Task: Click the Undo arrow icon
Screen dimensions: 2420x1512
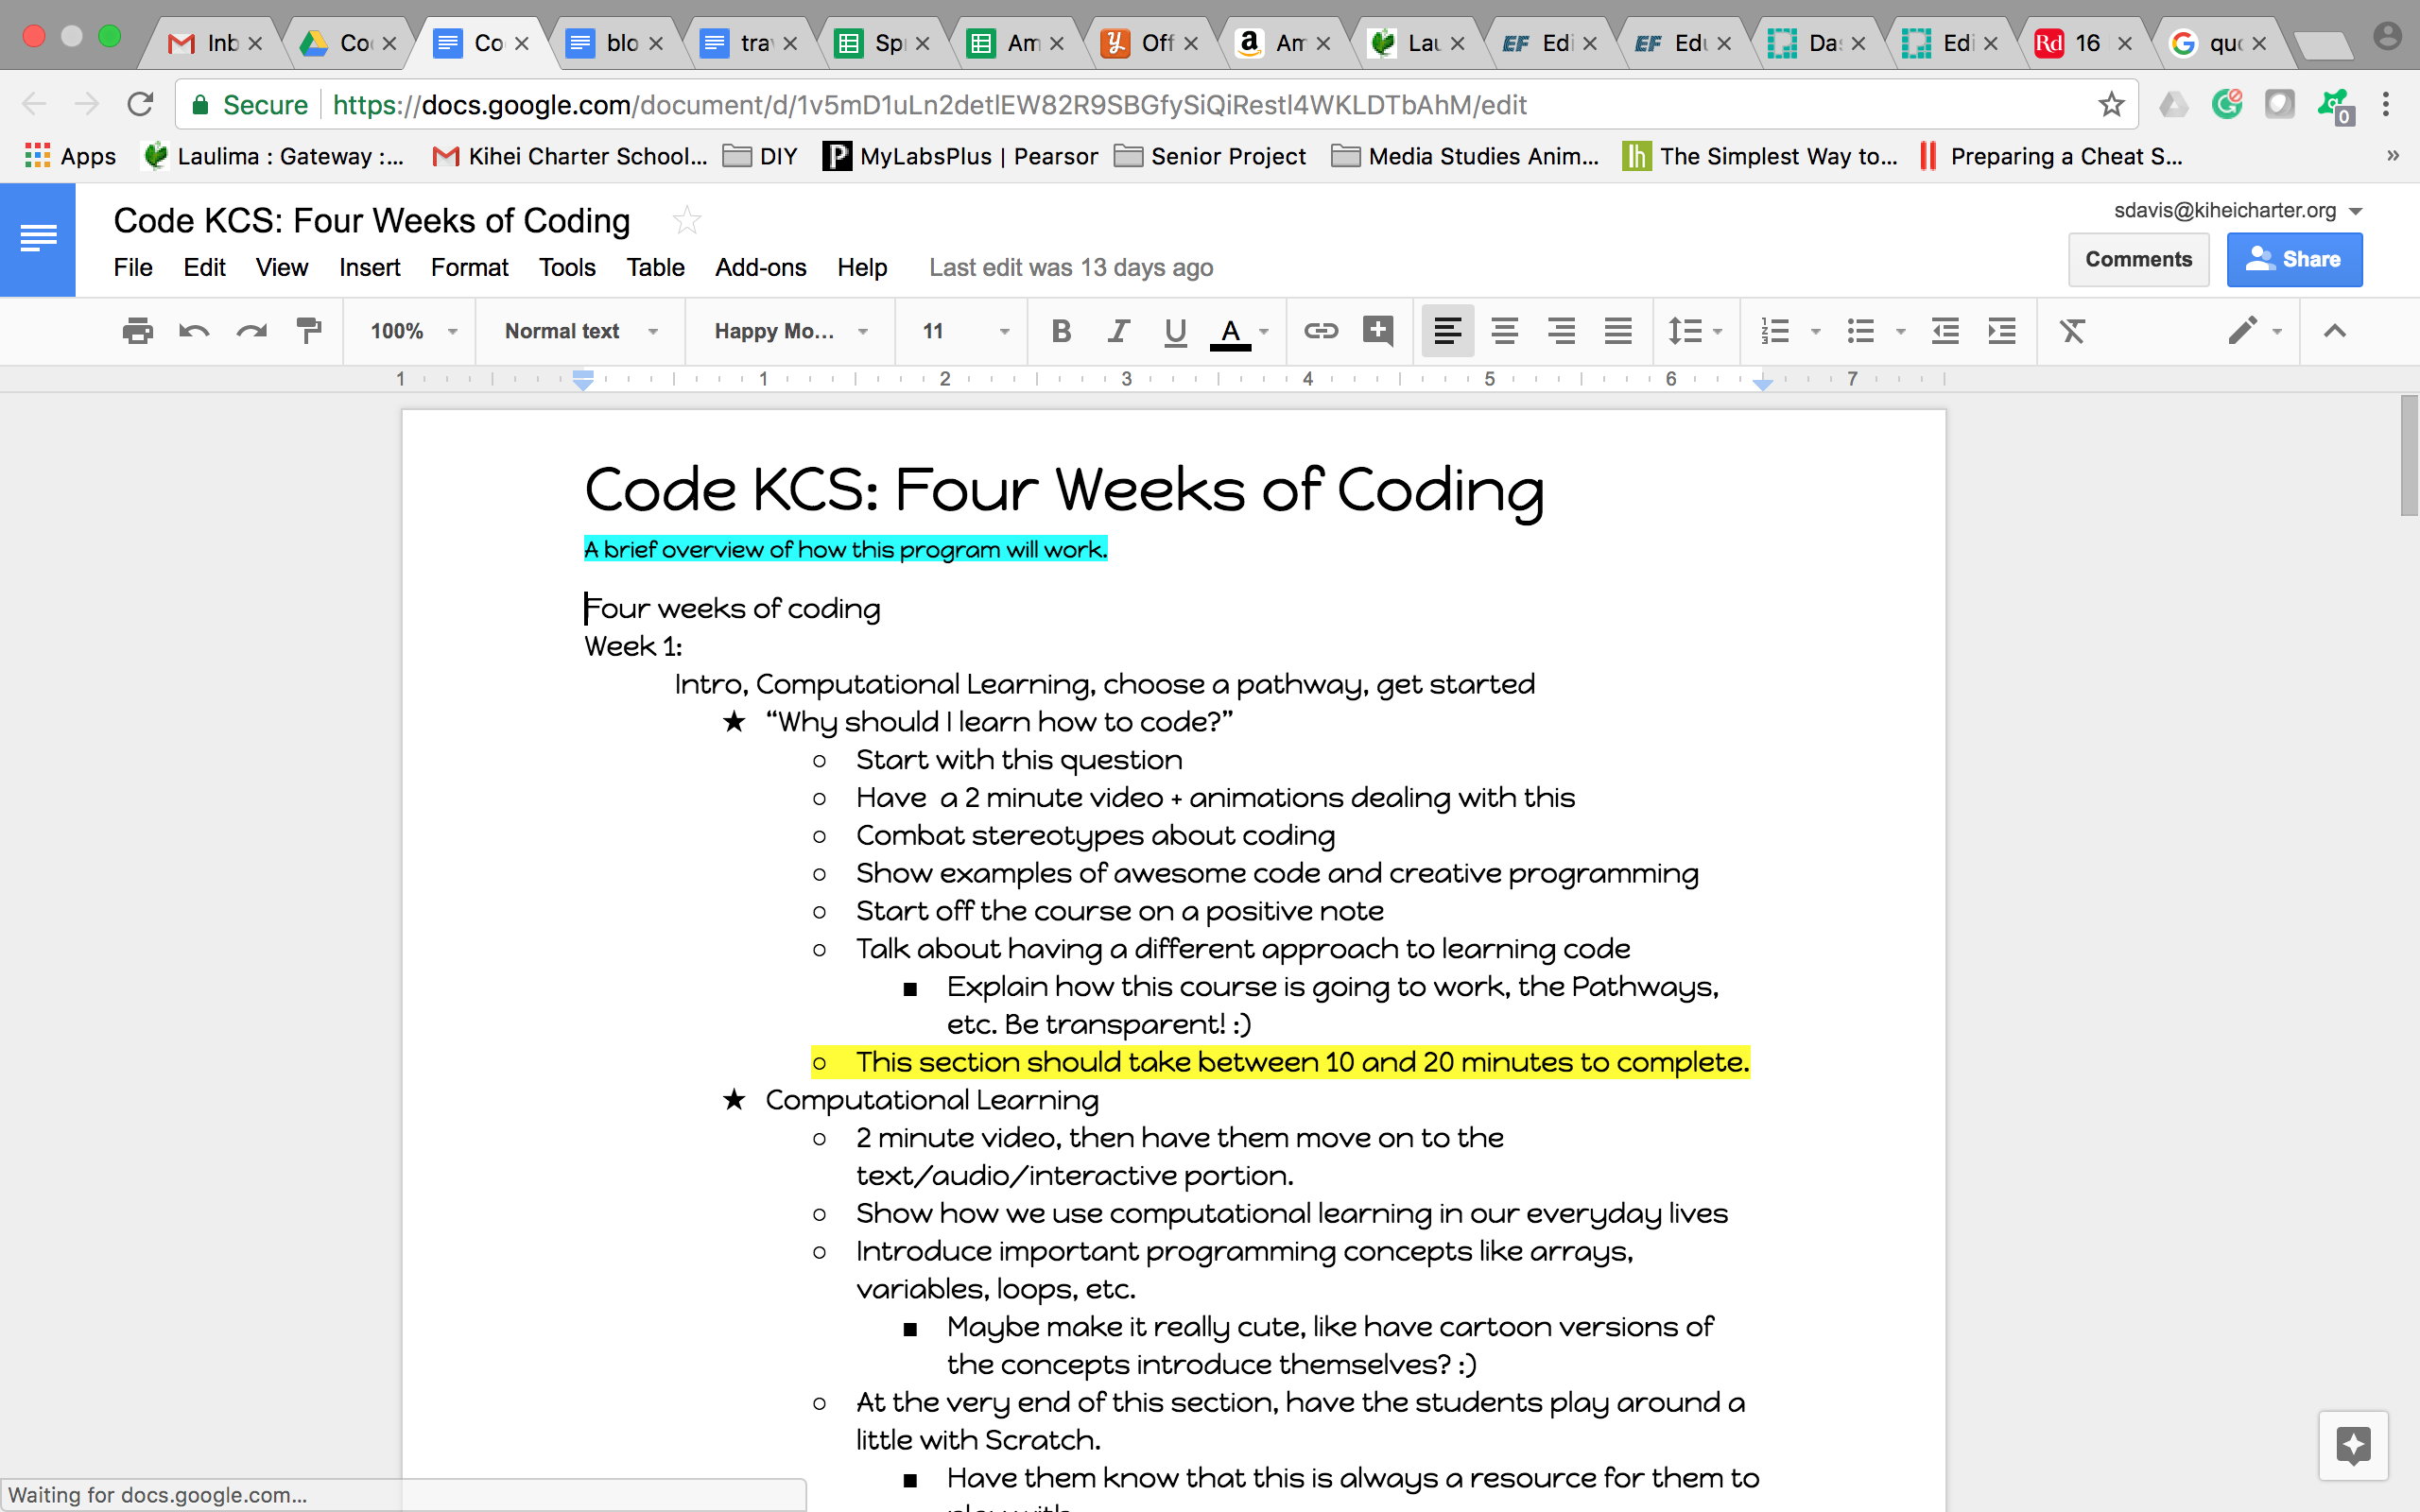Action: click(x=194, y=331)
